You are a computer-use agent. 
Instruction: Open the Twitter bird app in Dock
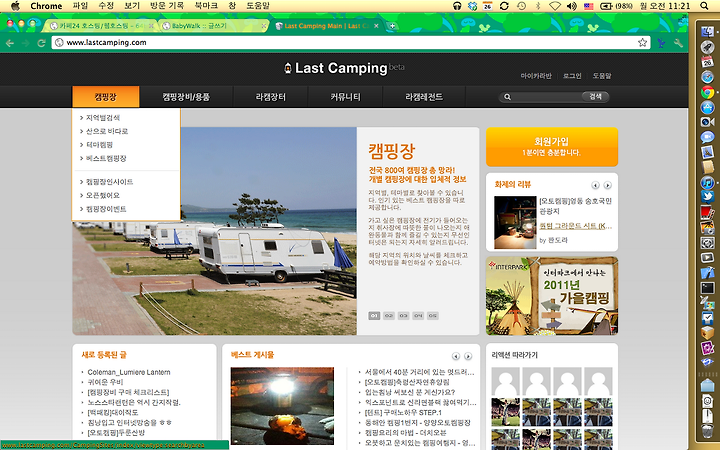708,197
